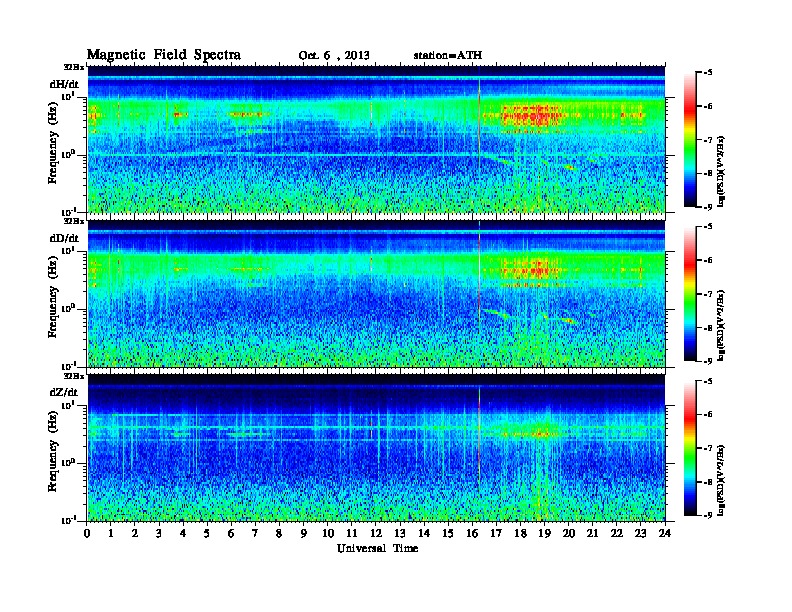Click hour tick label 23 on time axis
The image size is (792, 612).
click(x=641, y=533)
